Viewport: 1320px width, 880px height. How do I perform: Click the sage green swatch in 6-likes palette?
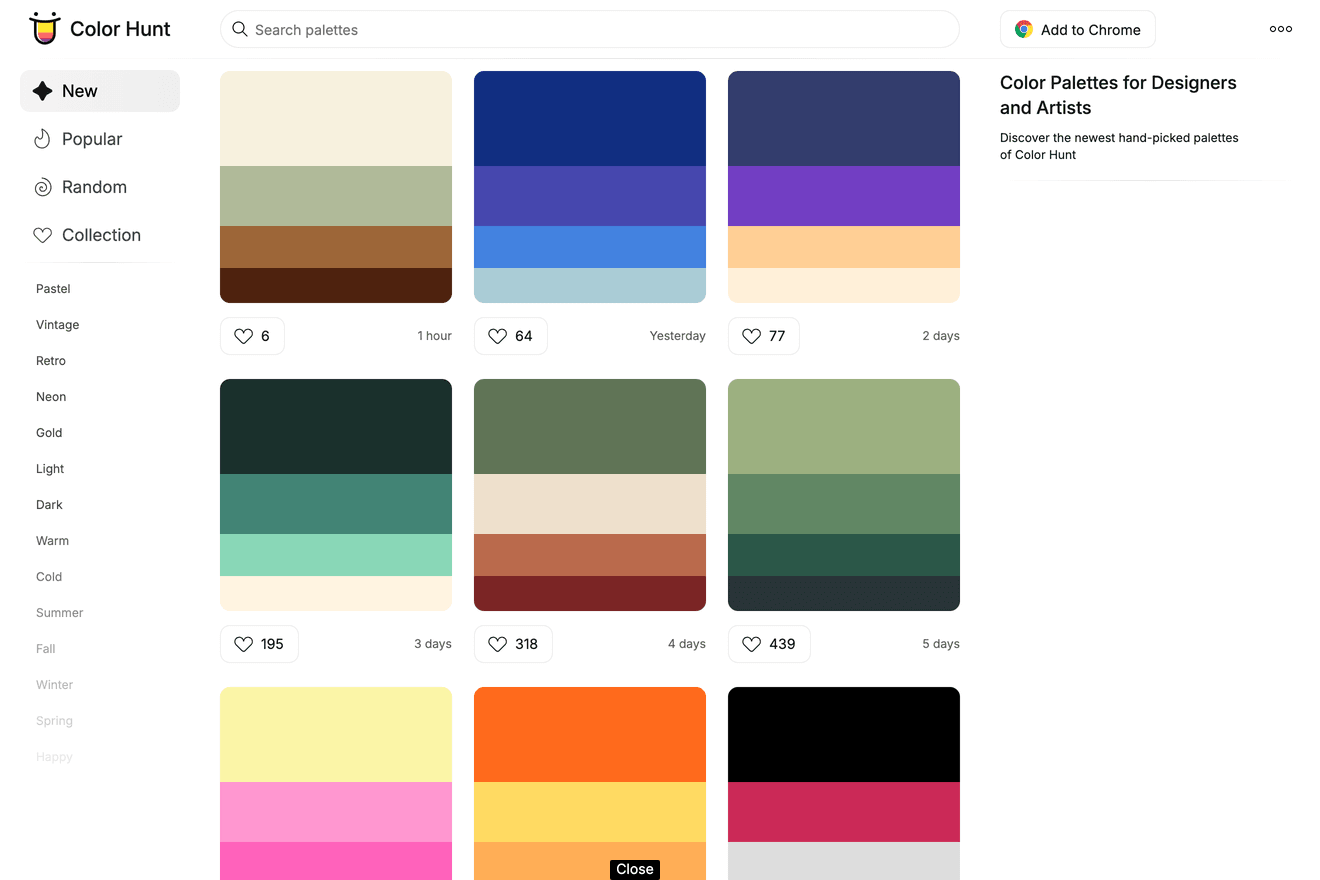point(336,196)
